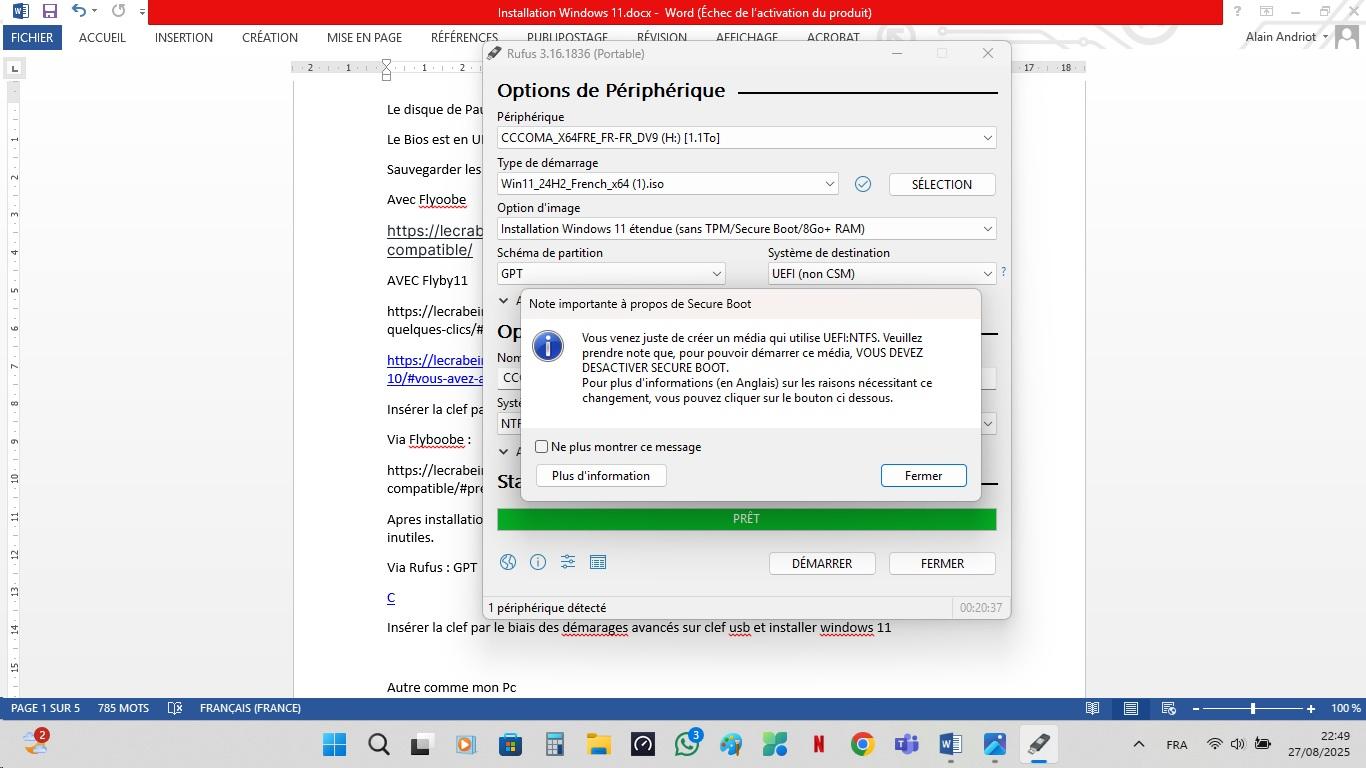Tick "Ne plus montrer ce message" checkbox
Screen dimensions: 1366x768
pyautogui.click(x=542, y=447)
